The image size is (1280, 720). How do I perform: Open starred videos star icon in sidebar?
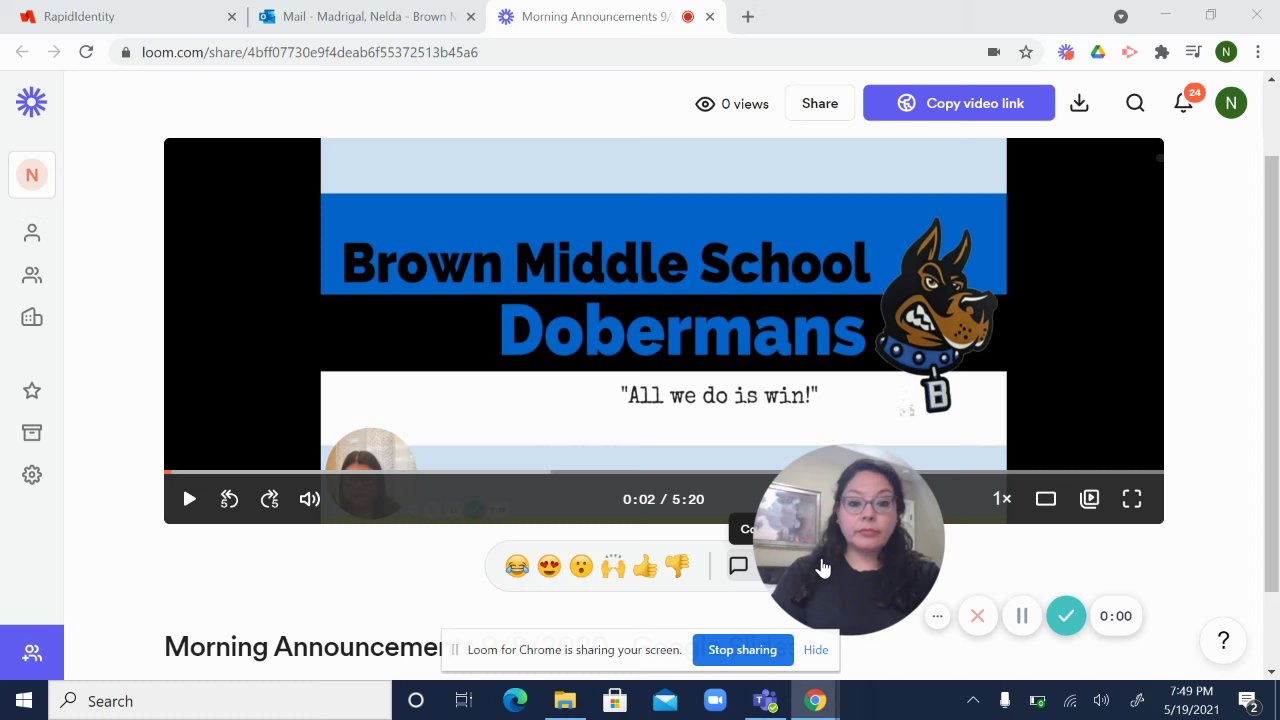(x=32, y=391)
